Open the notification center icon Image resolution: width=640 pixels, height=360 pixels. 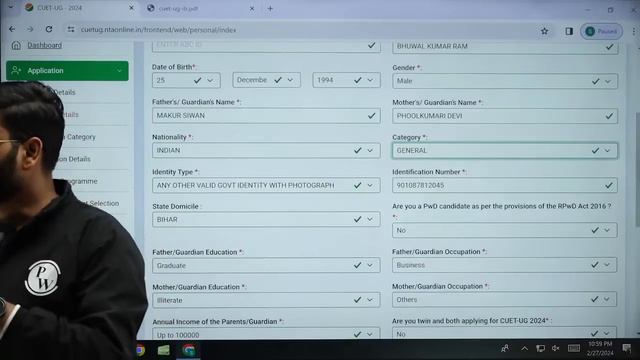(627, 348)
